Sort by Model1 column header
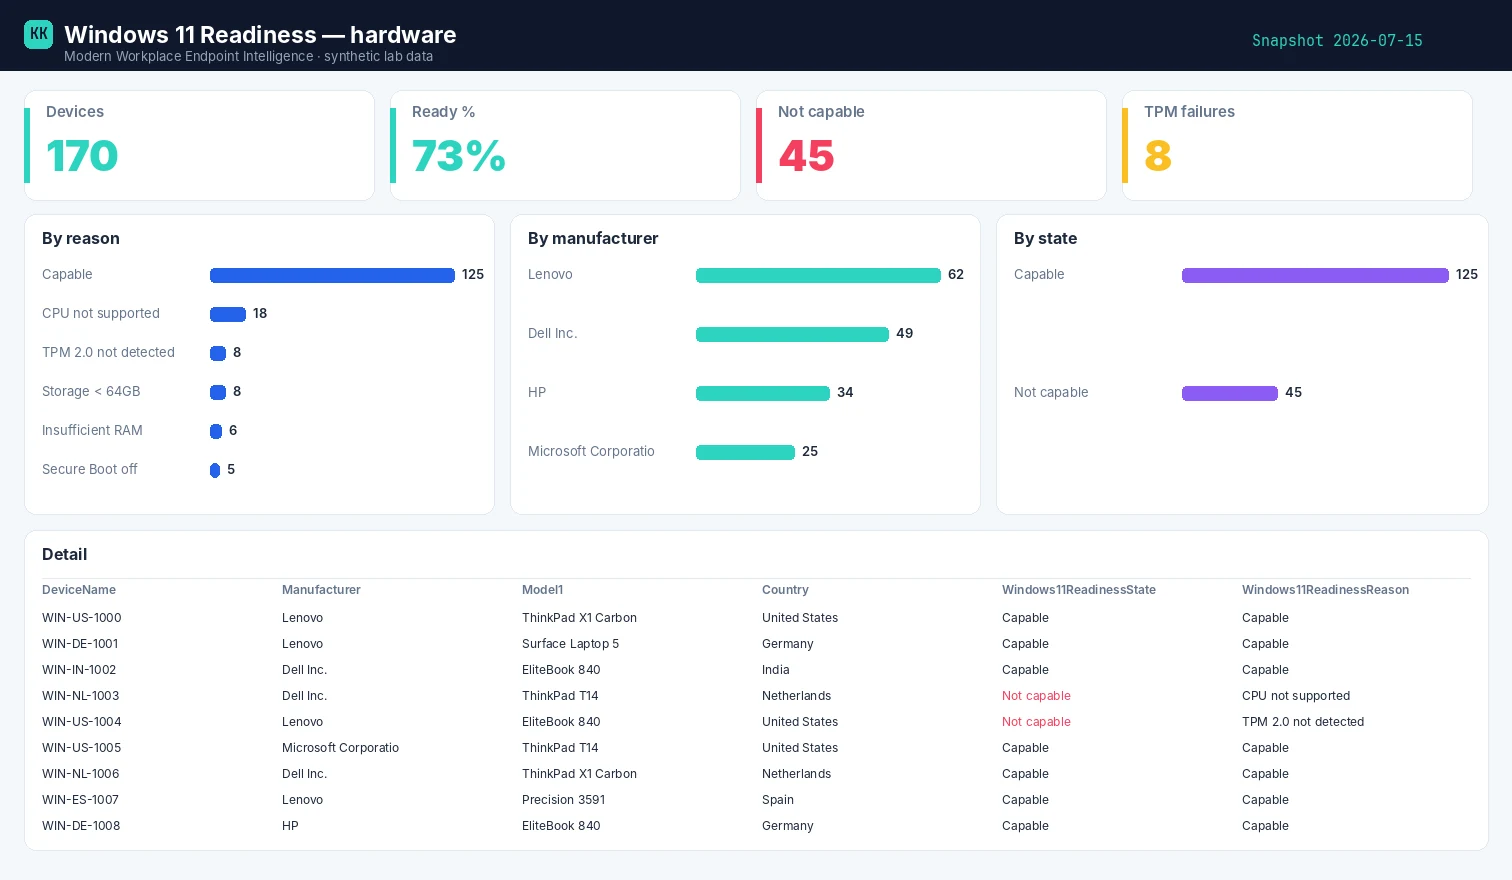The height and width of the screenshot is (880, 1512). pos(543,590)
